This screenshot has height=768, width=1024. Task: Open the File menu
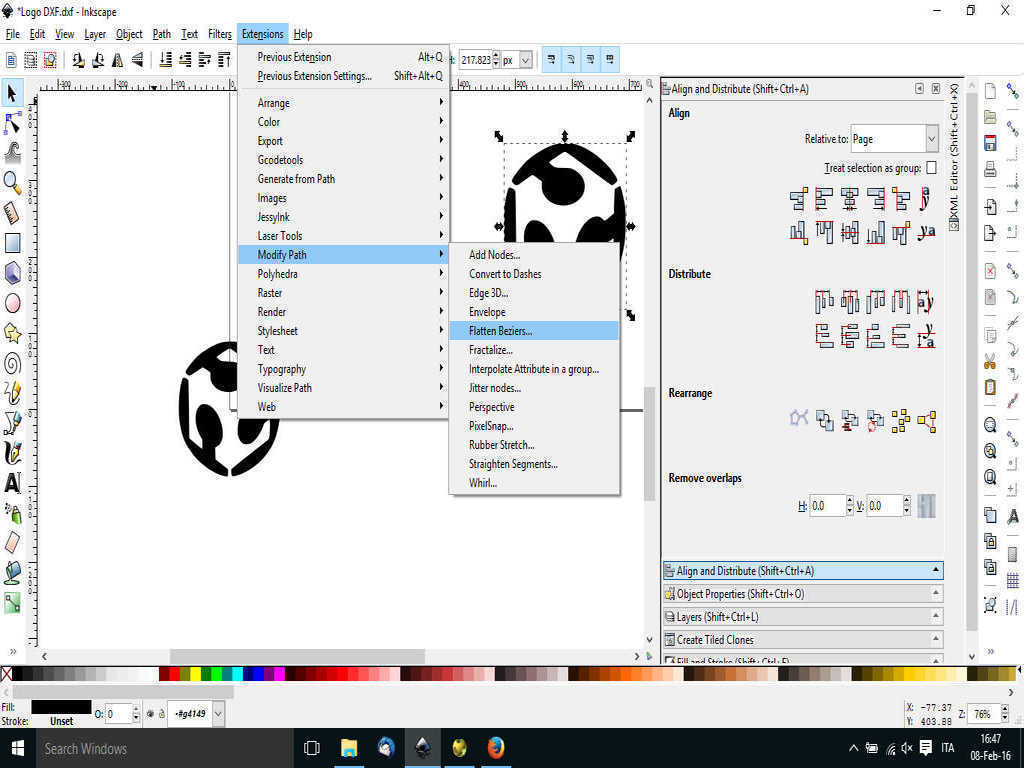pyautogui.click(x=12, y=34)
